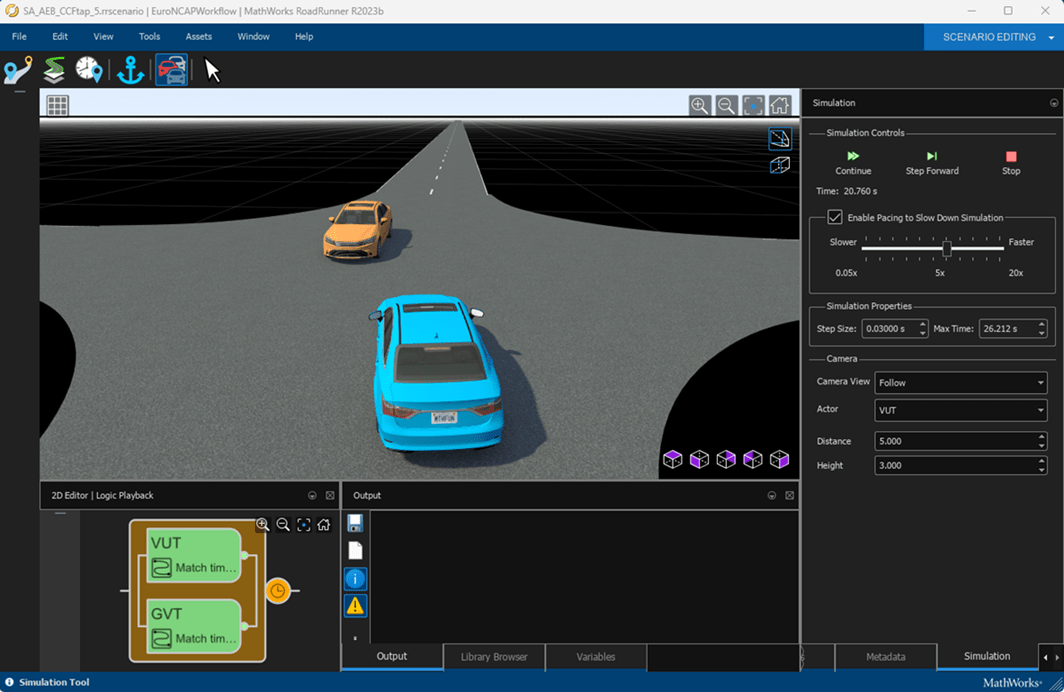Screen dimensions: 1064x692
Task: Switch to the Variables tab
Action: 596,657
